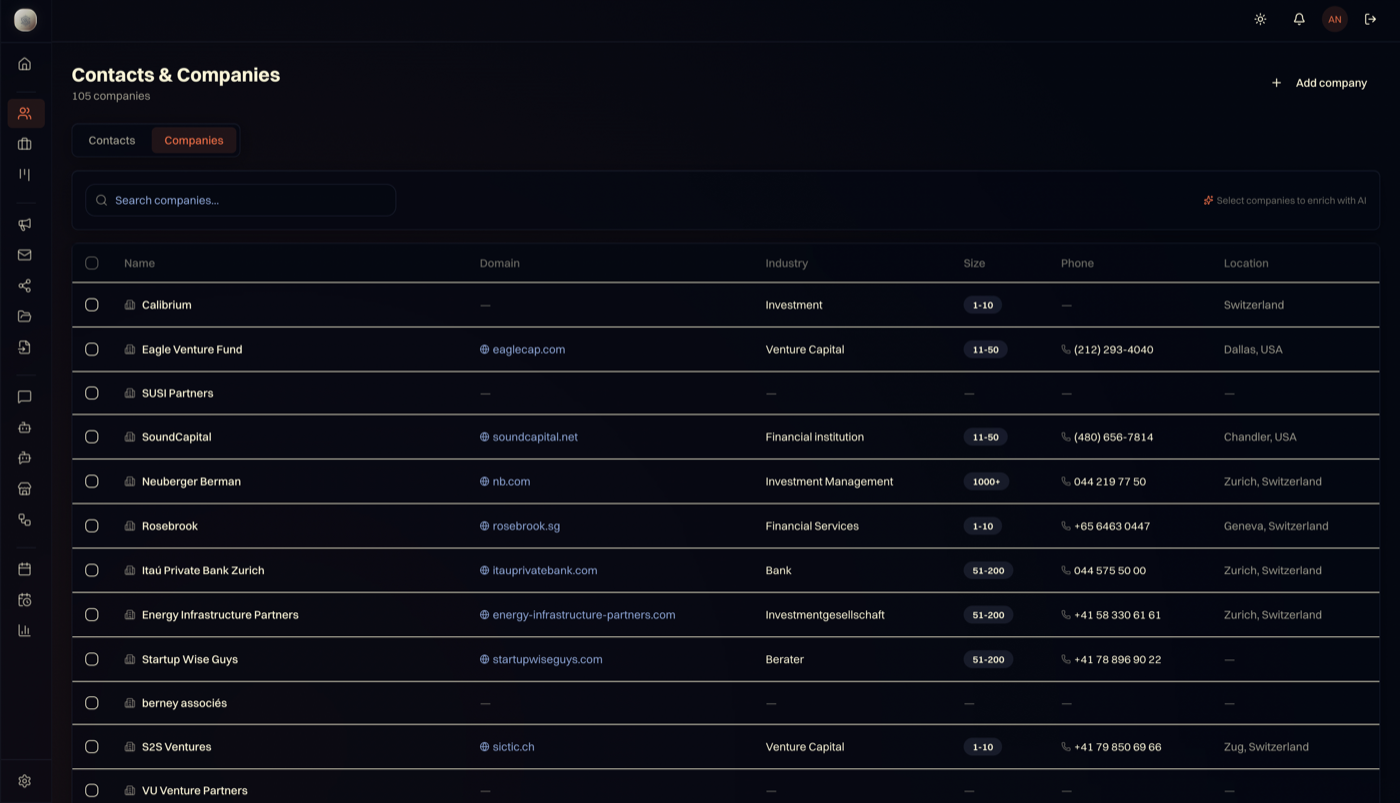1400x803 pixels.
Task: Open the storefront icon in the sidebar
Action: [x=25, y=489]
